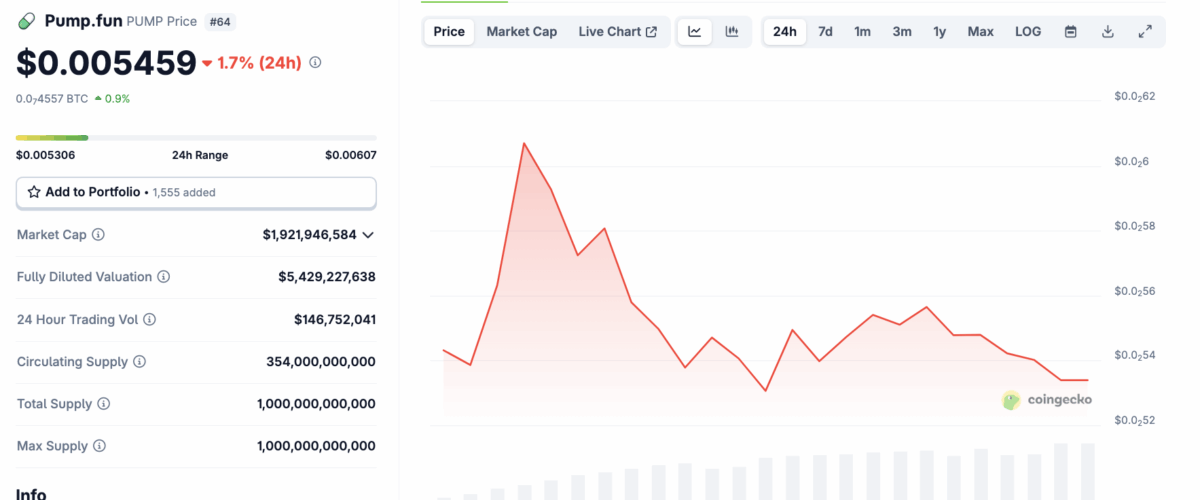Select the Max time range
Screen dimensions: 1200x500
(x=980, y=32)
